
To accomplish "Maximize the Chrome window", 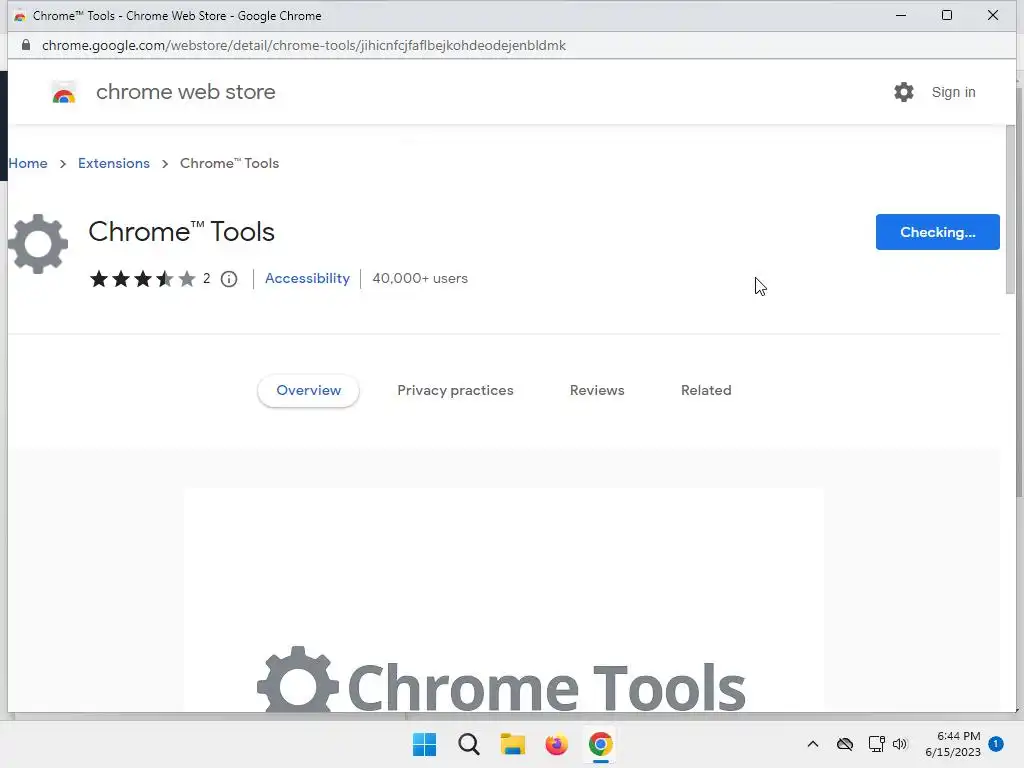I will coord(947,15).
